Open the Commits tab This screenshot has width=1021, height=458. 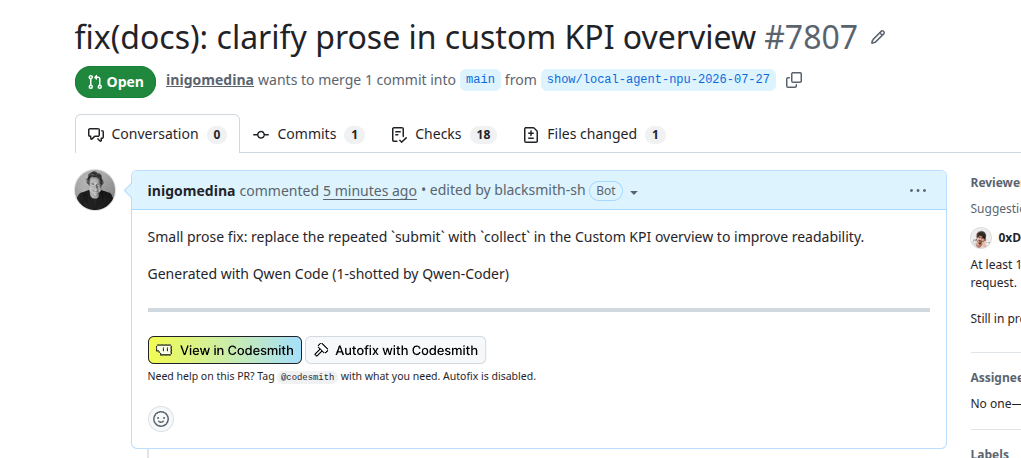click(x=308, y=135)
